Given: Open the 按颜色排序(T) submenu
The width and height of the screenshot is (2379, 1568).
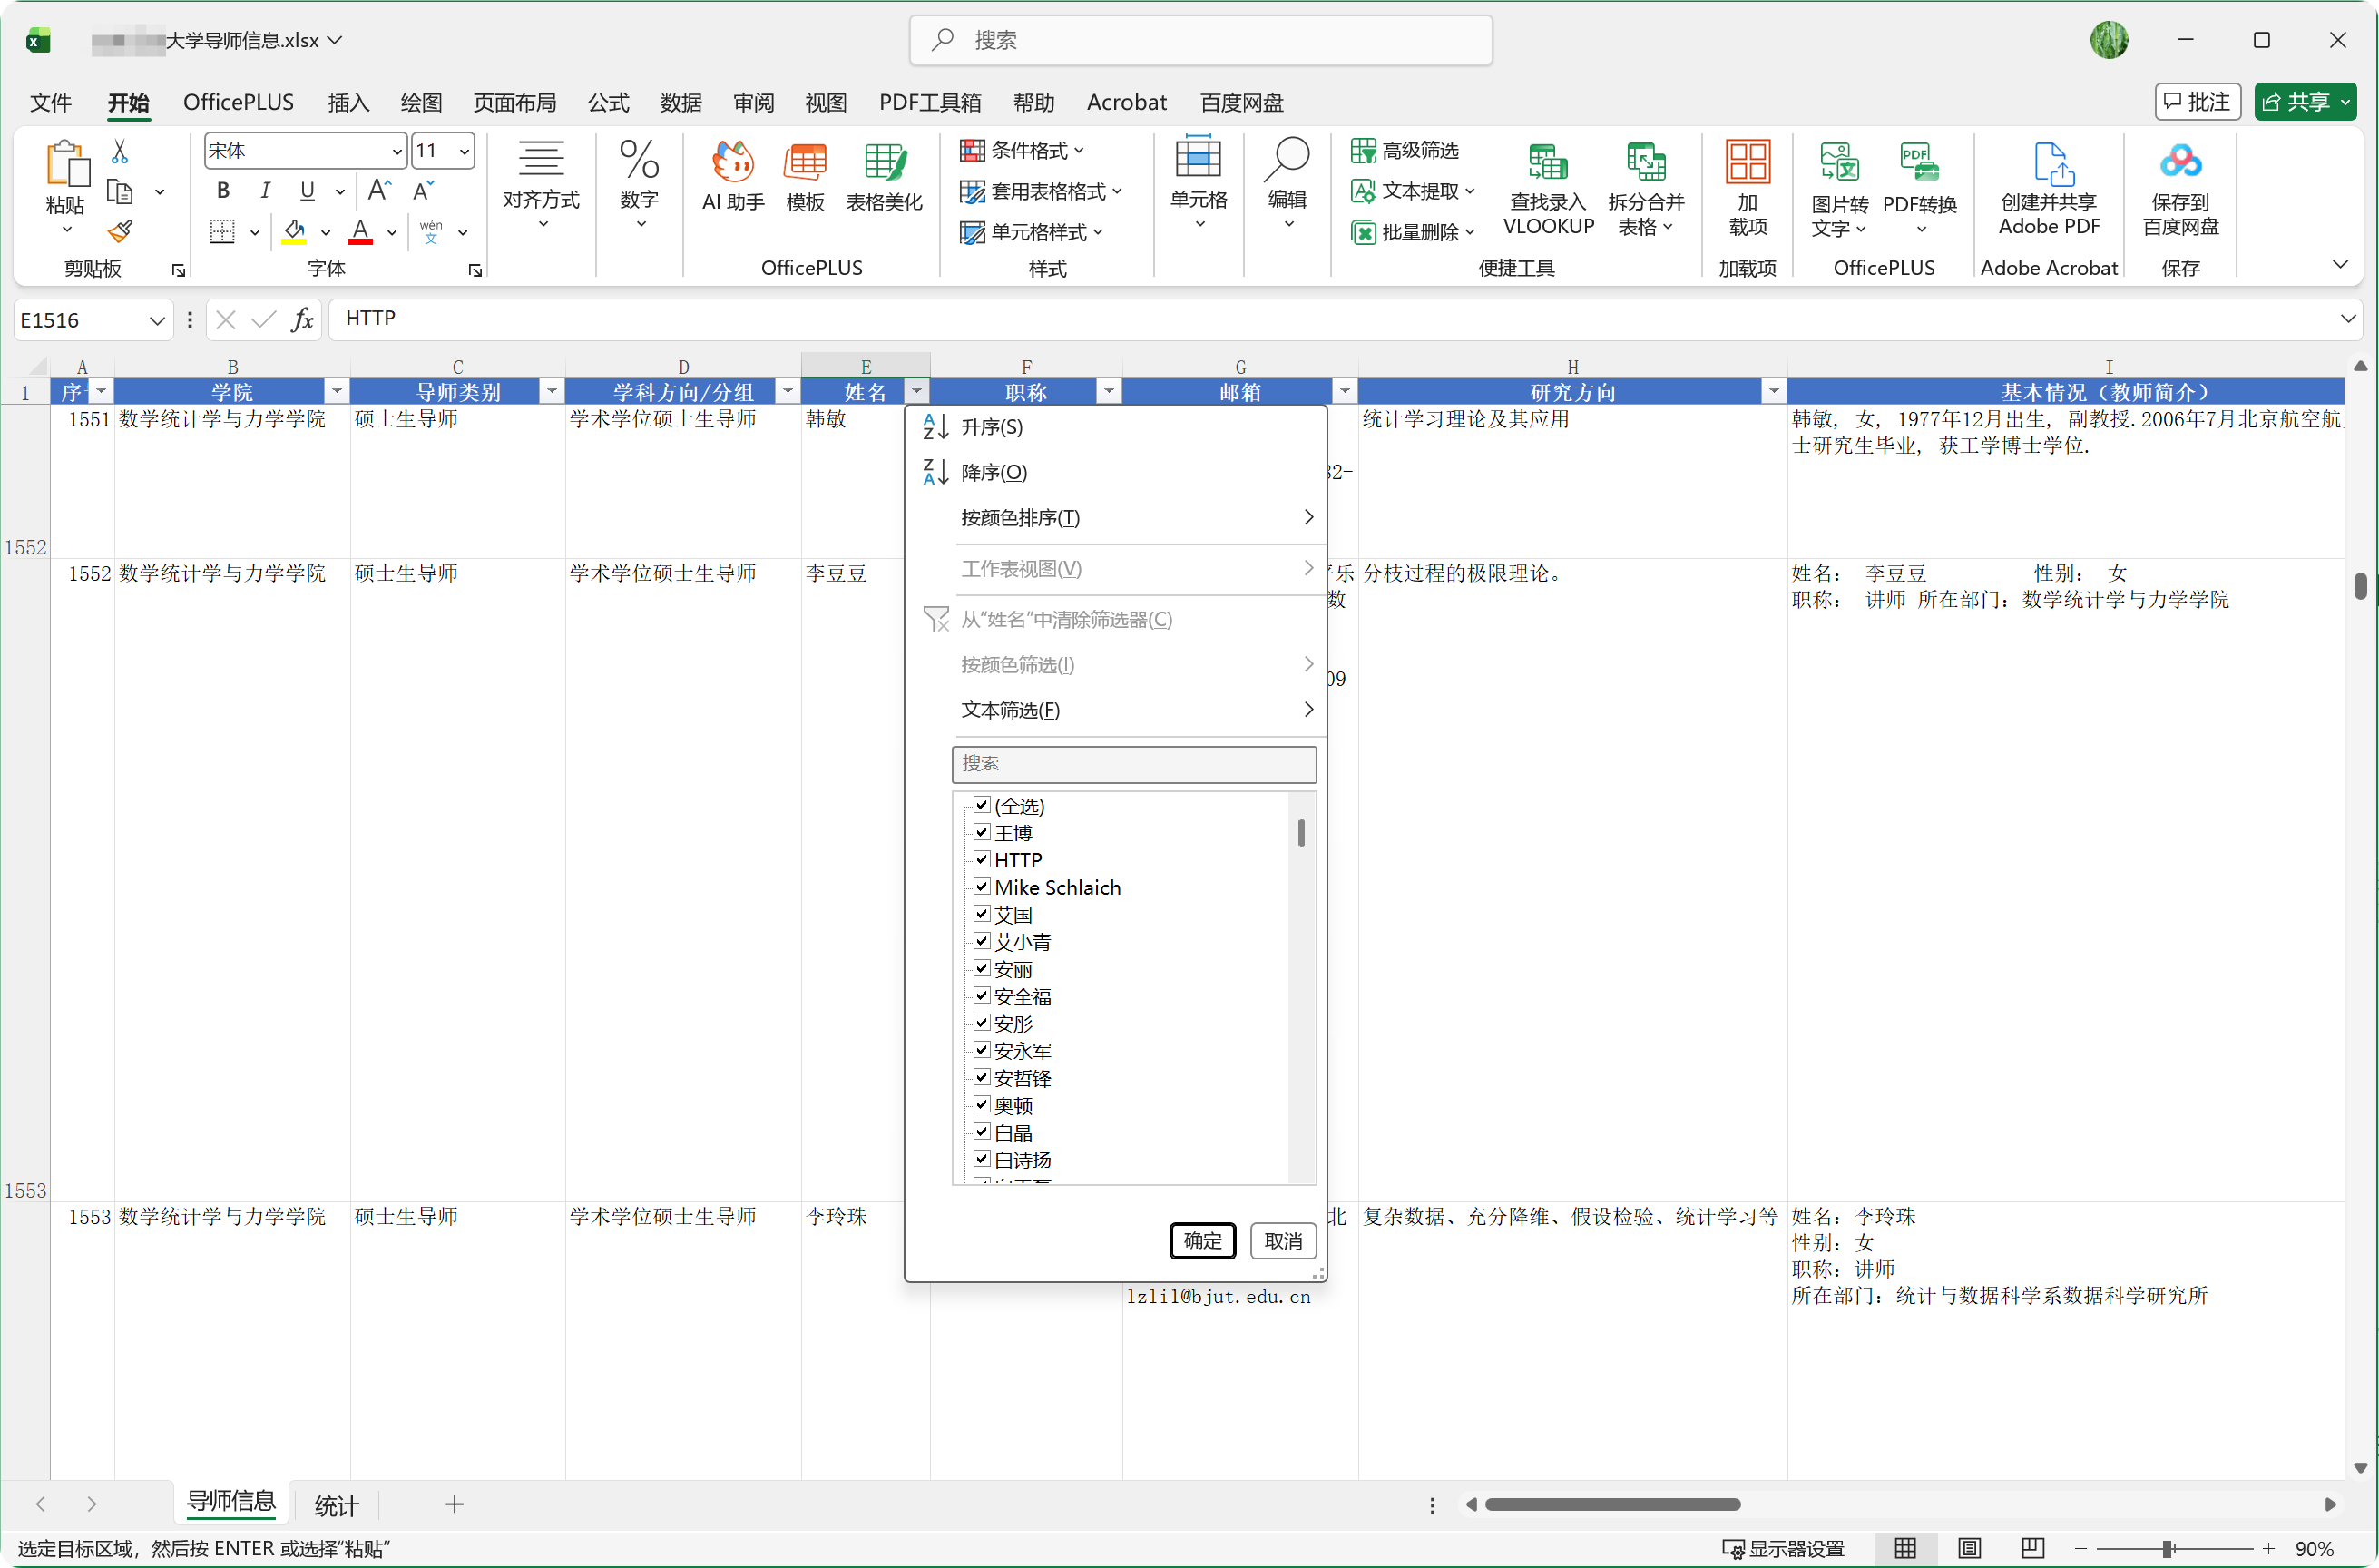Looking at the screenshot, I should [x=1136, y=518].
